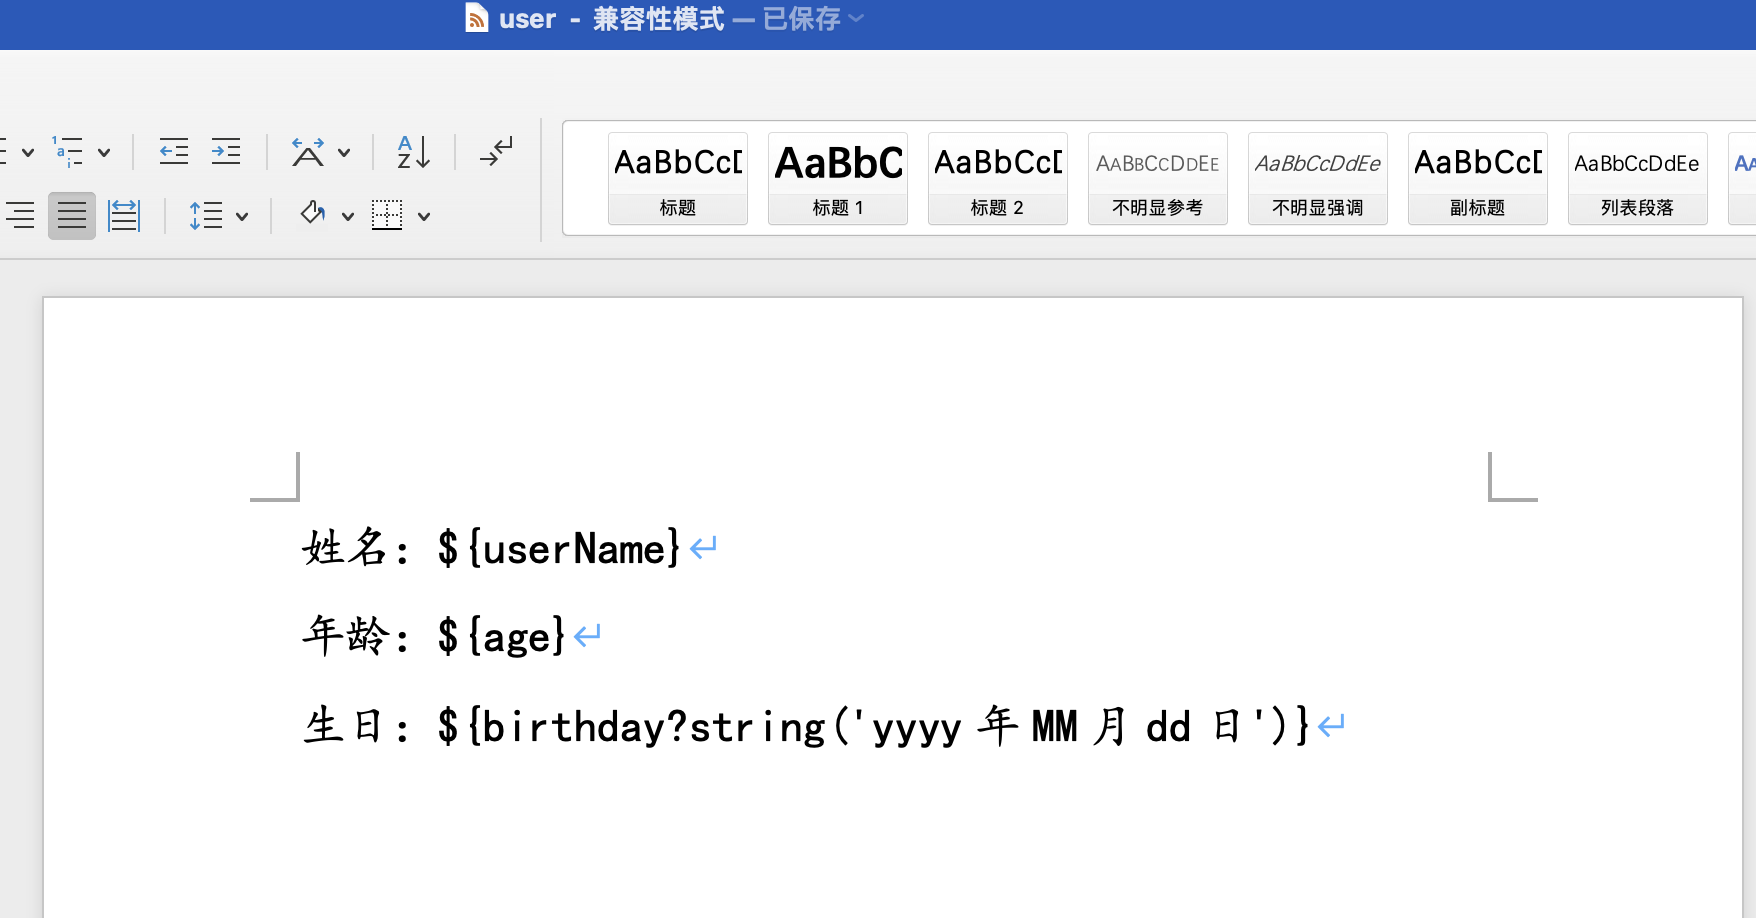Open the 已保存 title dropdown chevron
Screen dimensions: 1756x918
(856, 18)
